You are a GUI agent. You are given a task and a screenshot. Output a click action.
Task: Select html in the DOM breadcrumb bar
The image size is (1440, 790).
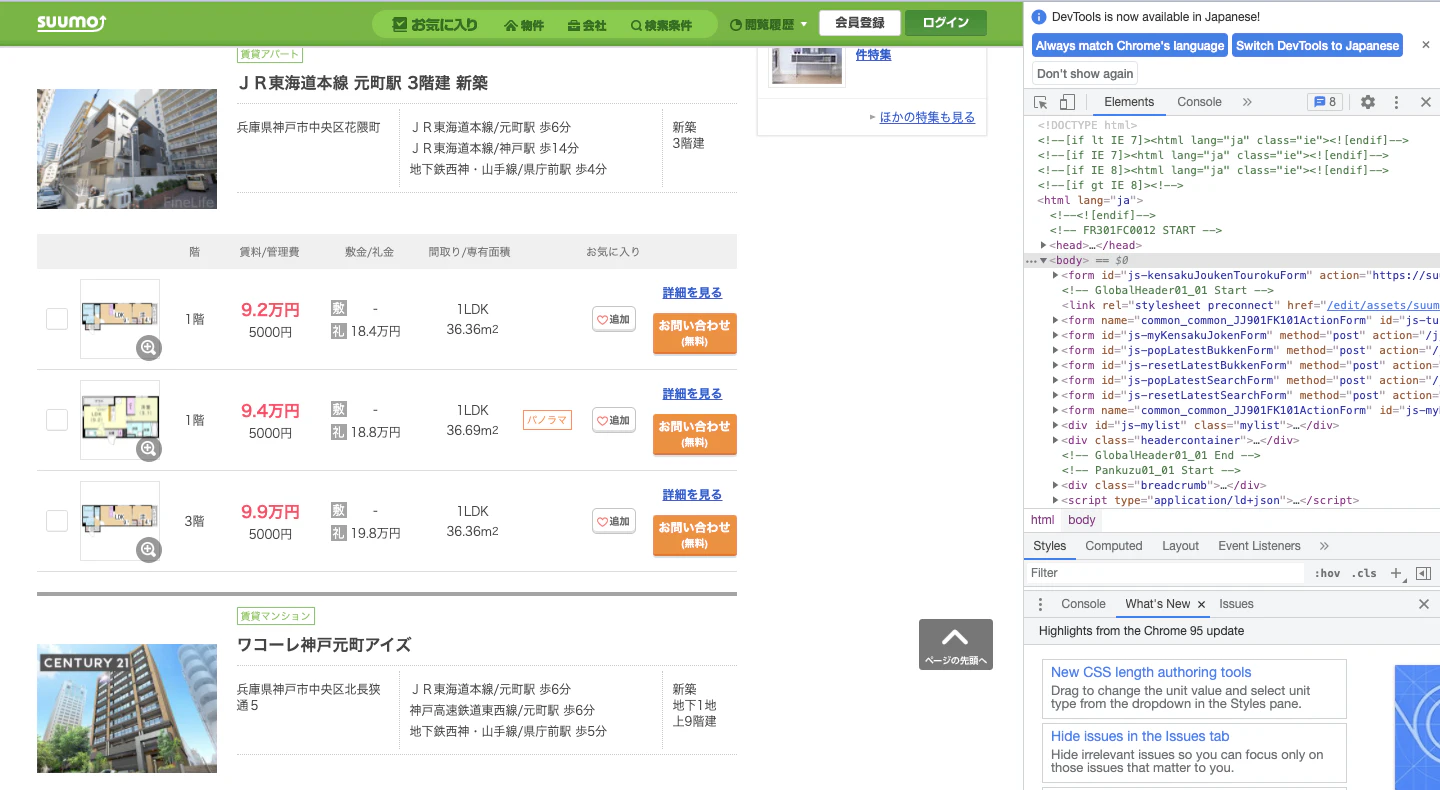click(x=1043, y=520)
